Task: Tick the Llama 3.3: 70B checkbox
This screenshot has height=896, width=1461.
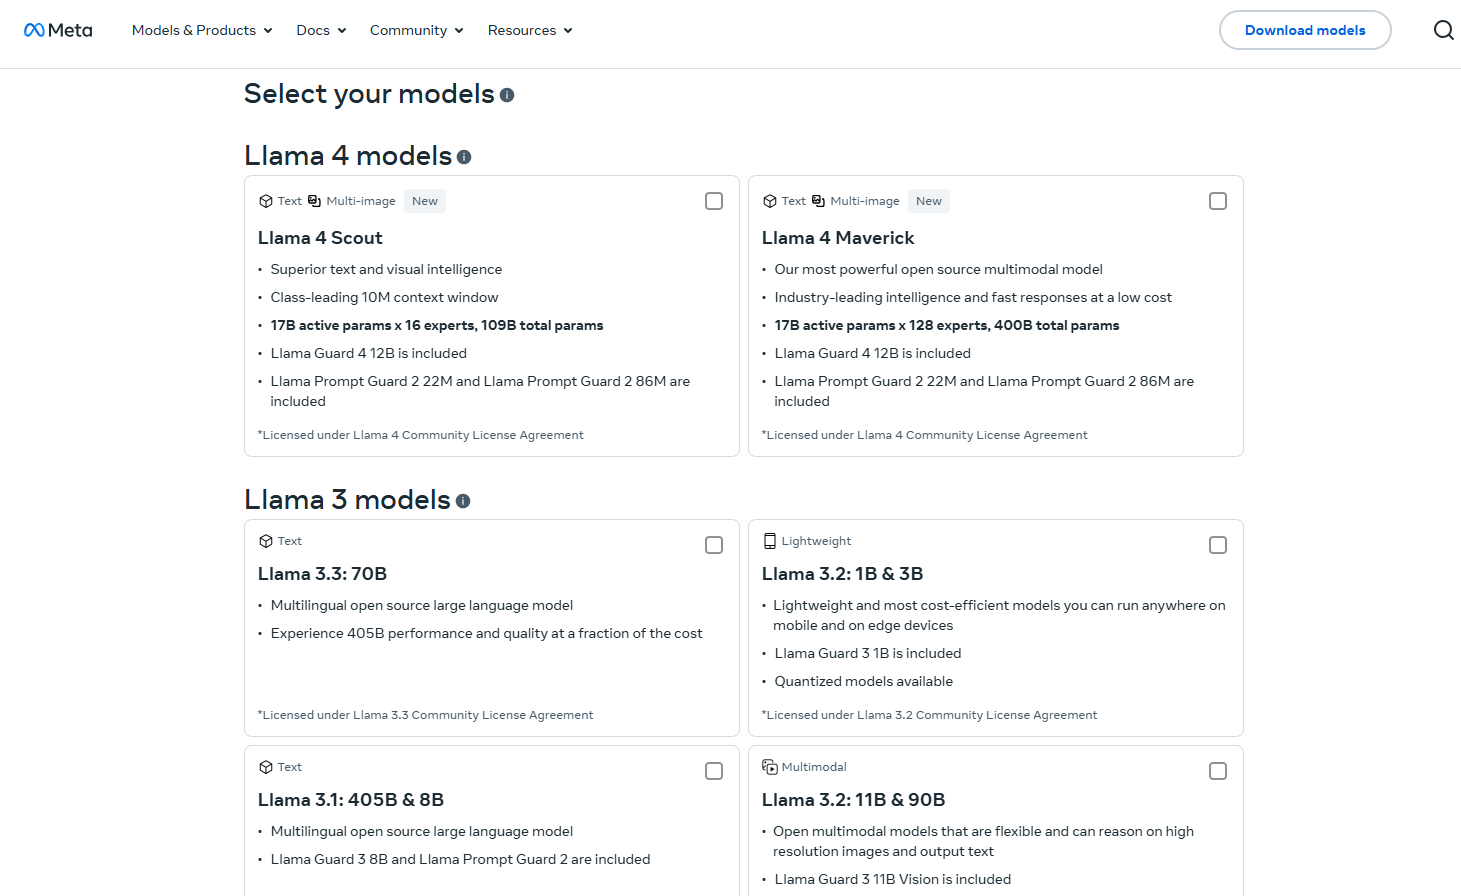Action: click(714, 545)
